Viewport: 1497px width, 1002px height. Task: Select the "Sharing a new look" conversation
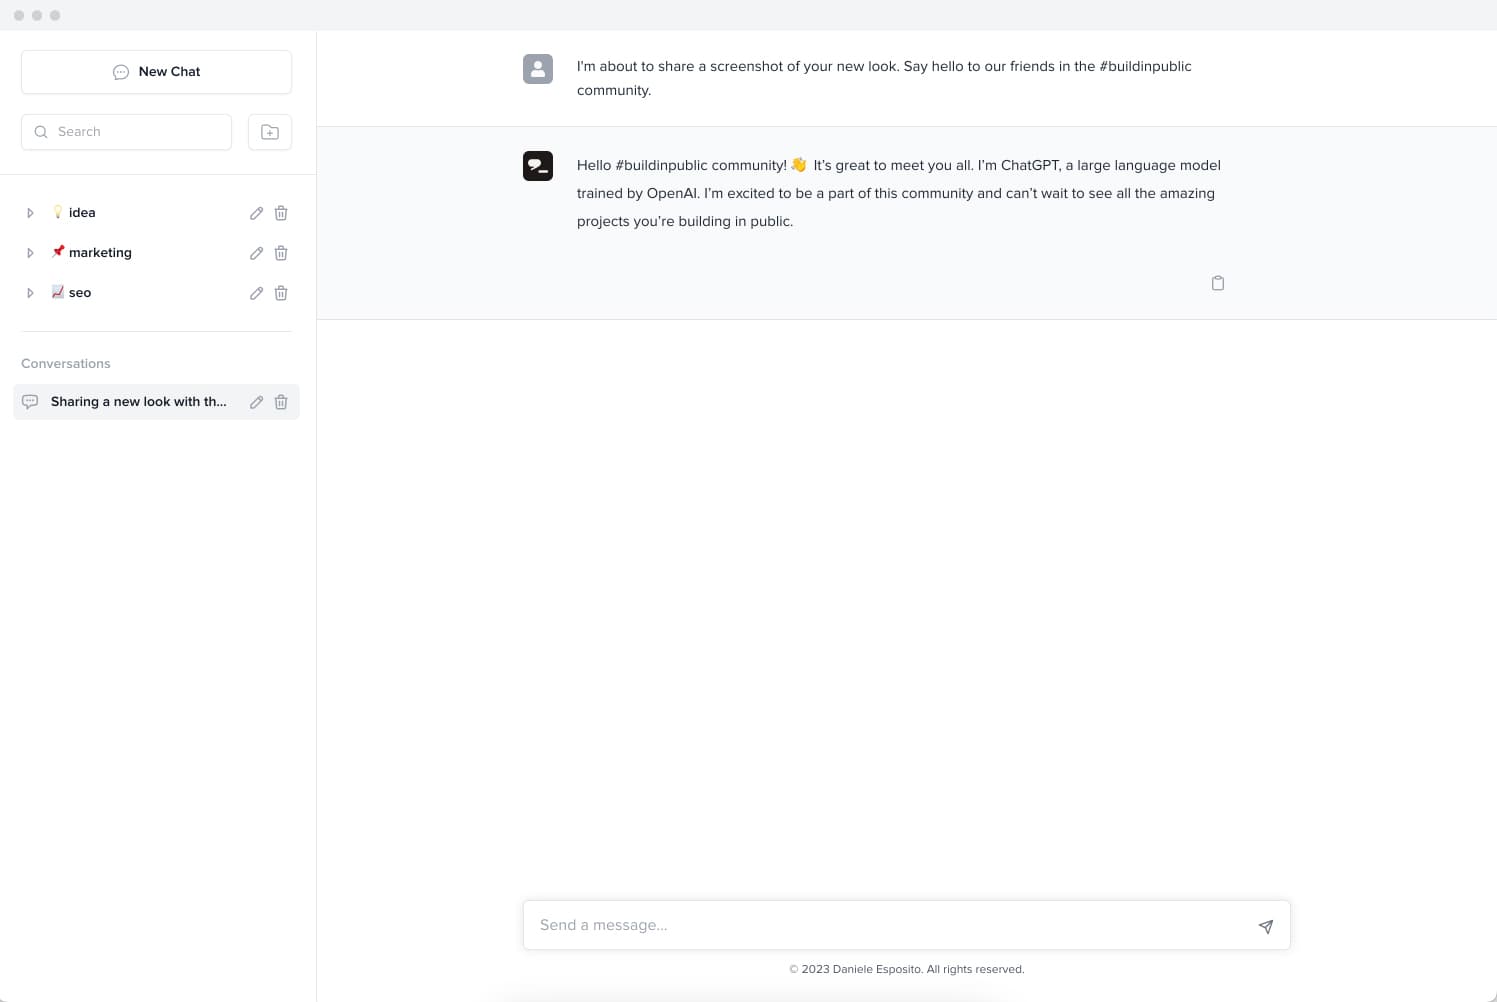tap(156, 402)
